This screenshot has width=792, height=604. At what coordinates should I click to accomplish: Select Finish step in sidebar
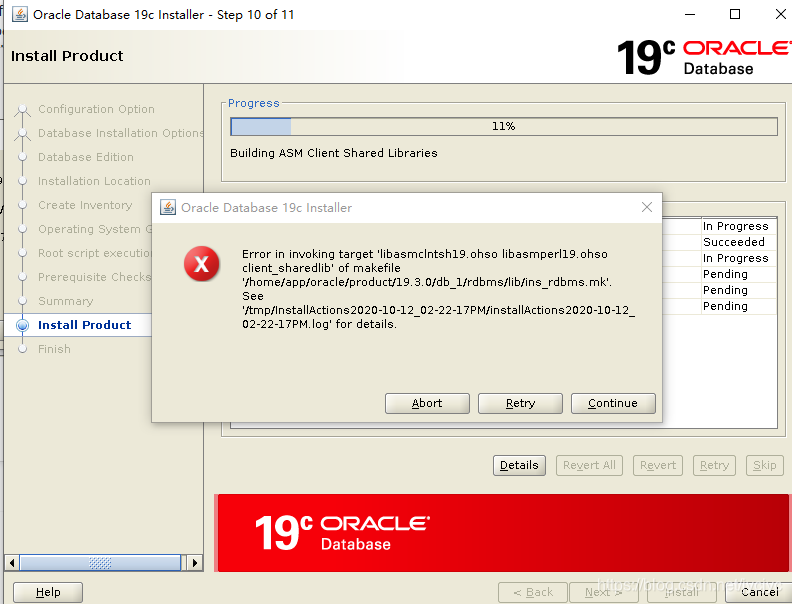point(54,349)
